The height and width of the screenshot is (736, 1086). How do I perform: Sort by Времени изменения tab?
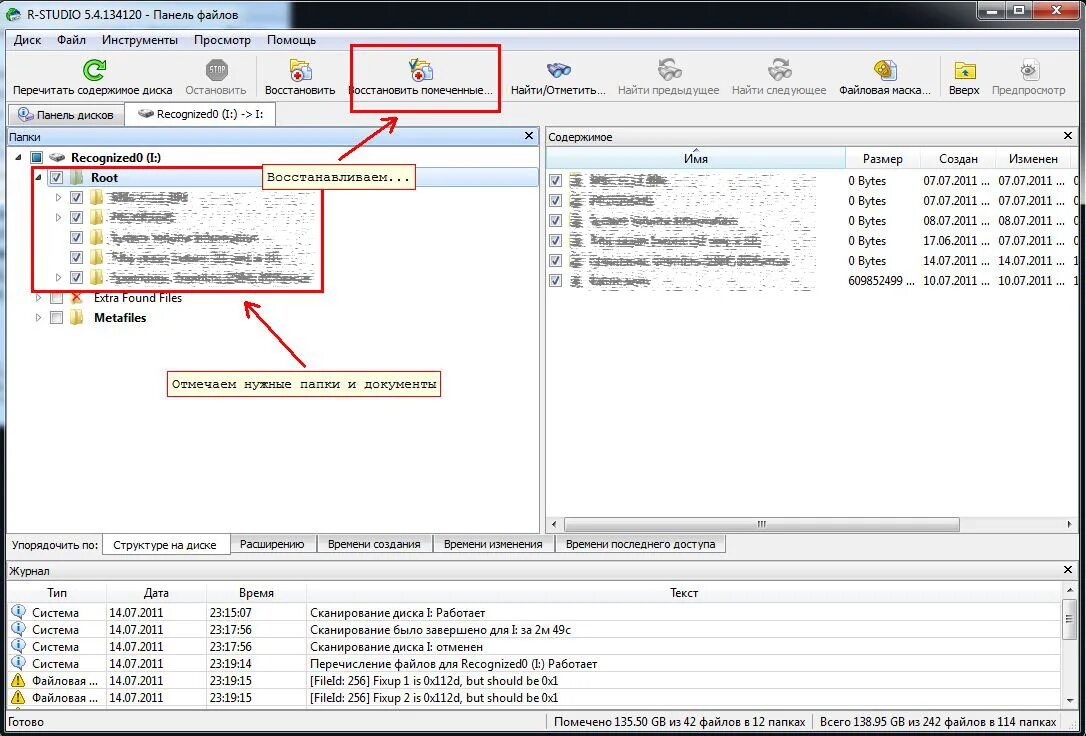(x=492, y=544)
